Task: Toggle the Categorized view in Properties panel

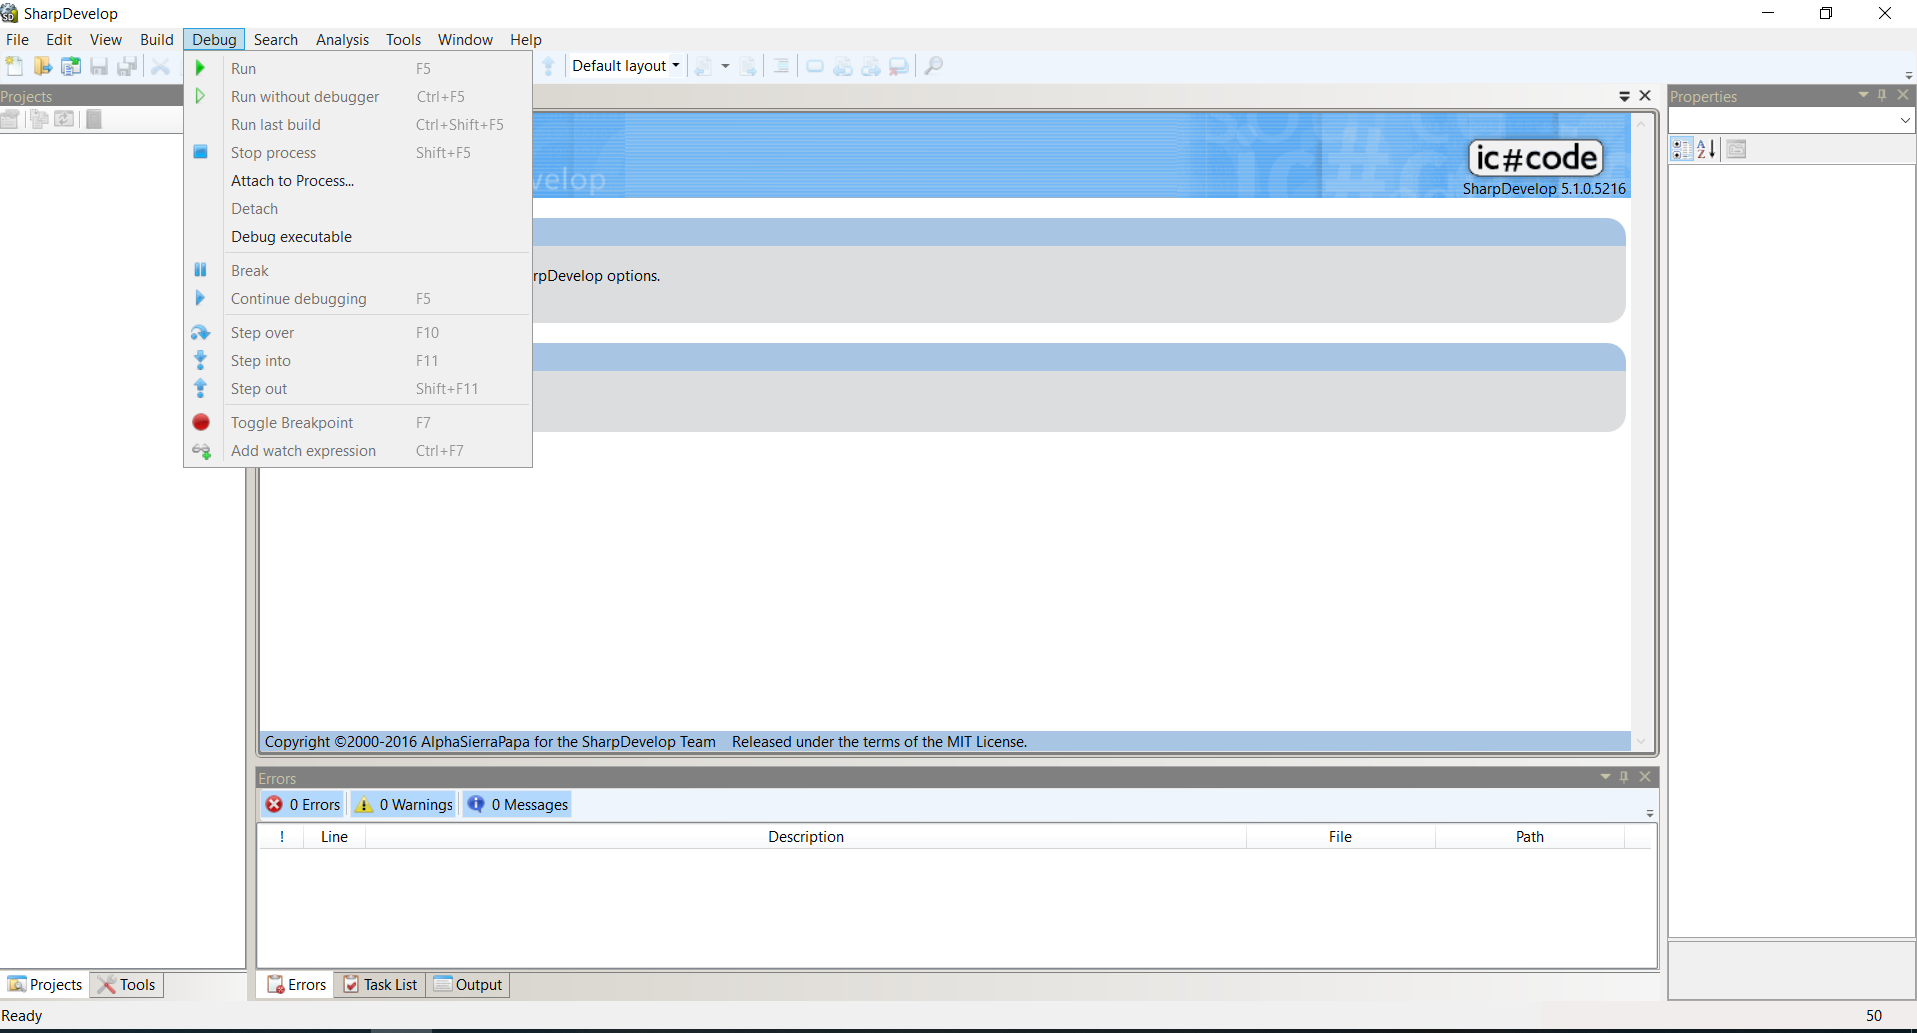Action: tap(1682, 149)
